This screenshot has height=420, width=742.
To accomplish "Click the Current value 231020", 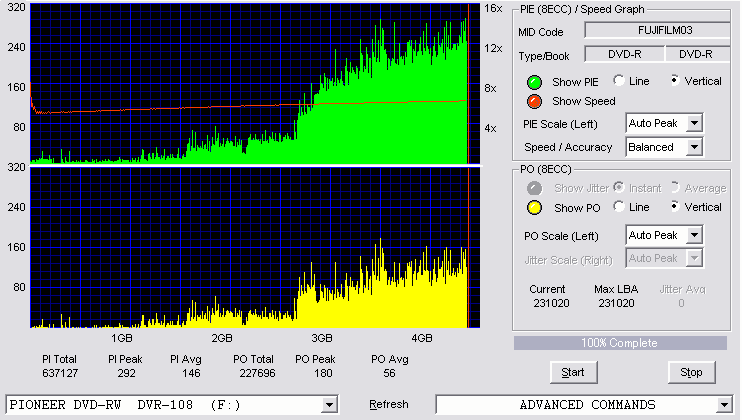I will 551,303.
